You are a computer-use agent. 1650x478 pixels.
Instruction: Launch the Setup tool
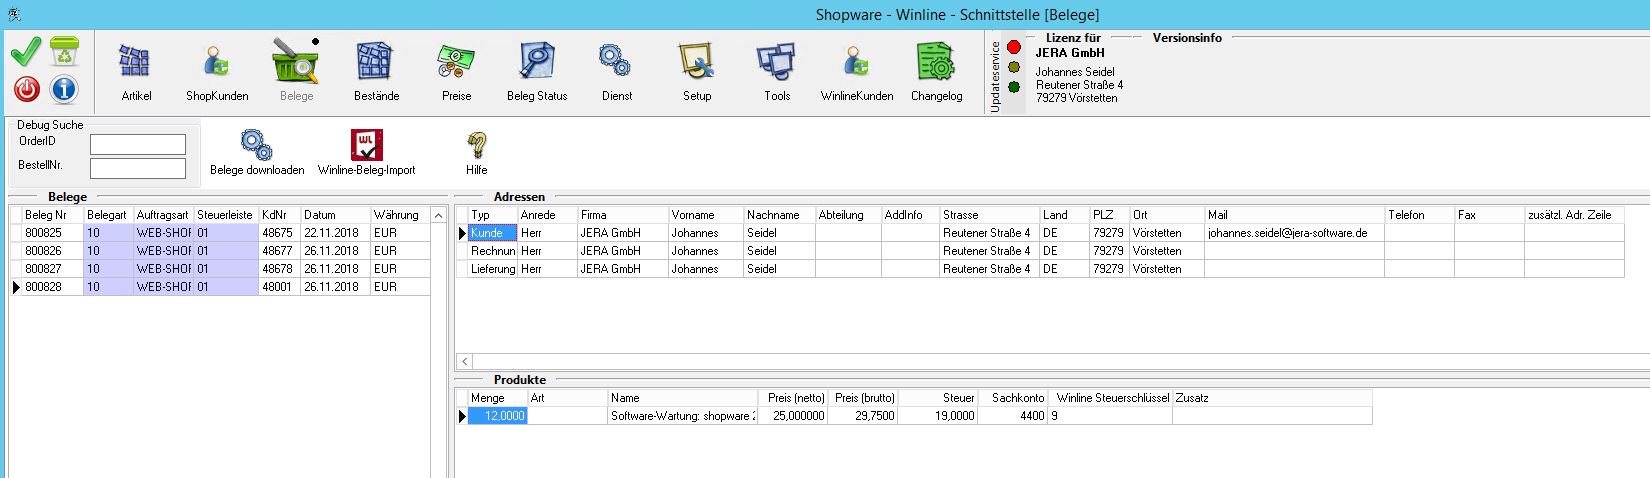click(x=697, y=71)
